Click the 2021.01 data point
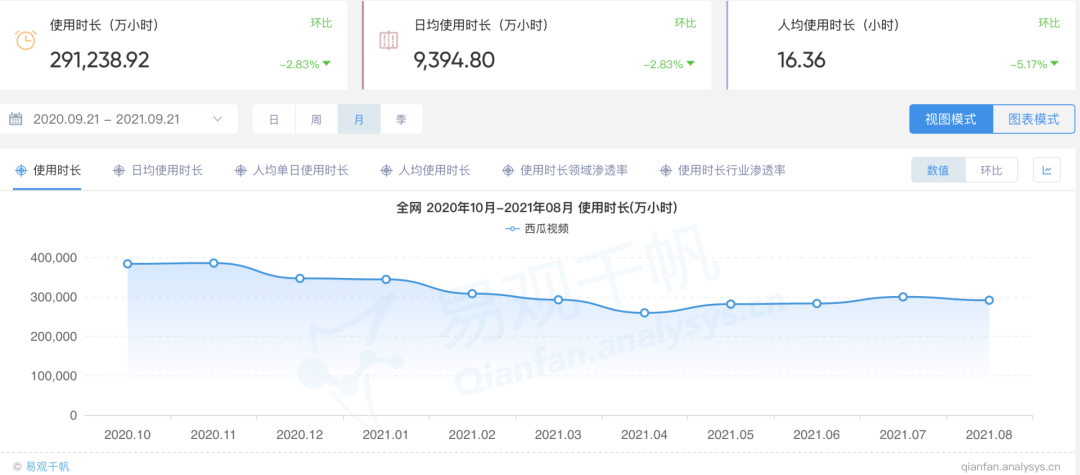This screenshot has height=475, width=1080. tap(386, 279)
